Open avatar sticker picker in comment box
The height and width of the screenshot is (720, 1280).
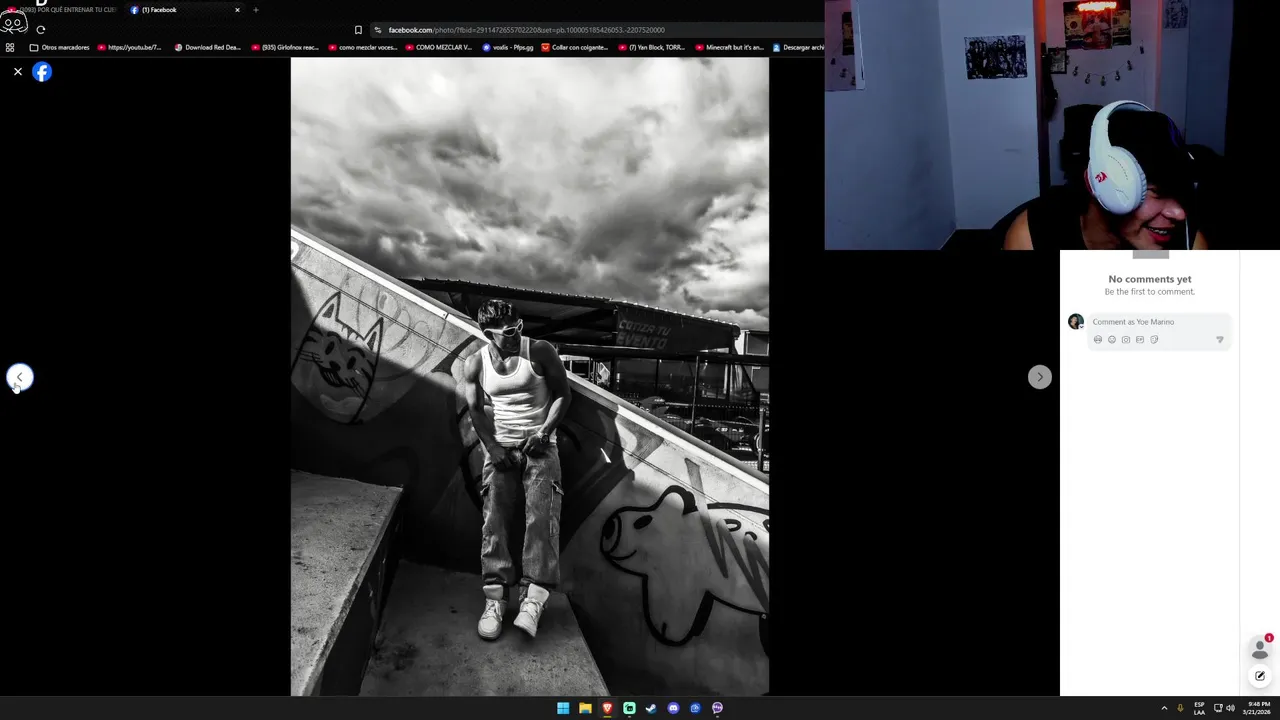[x=1097, y=340]
